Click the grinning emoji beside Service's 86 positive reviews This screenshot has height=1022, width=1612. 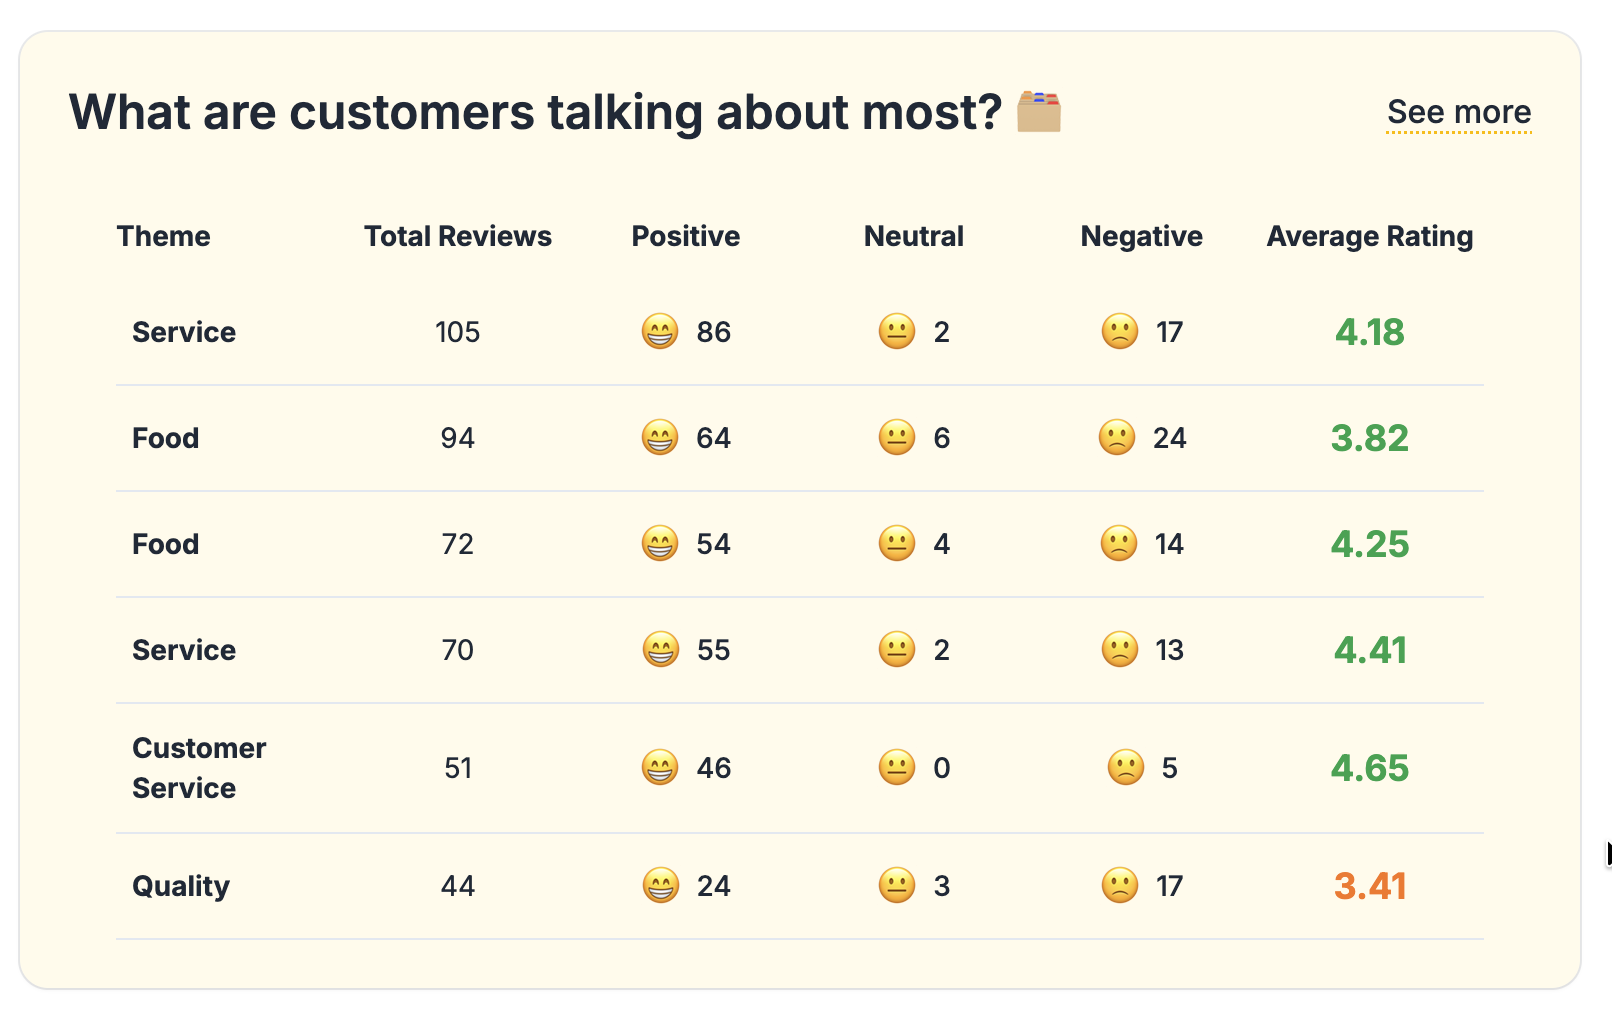659,332
